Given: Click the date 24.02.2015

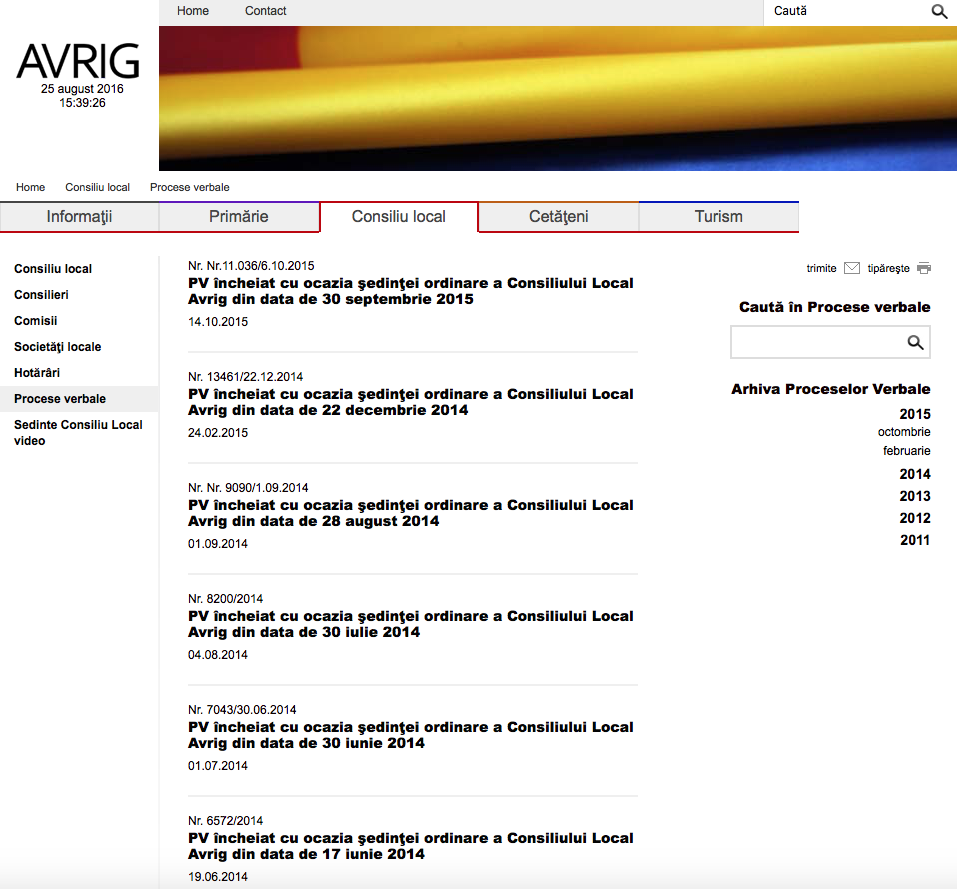Looking at the screenshot, I should (x=218, y=433).
